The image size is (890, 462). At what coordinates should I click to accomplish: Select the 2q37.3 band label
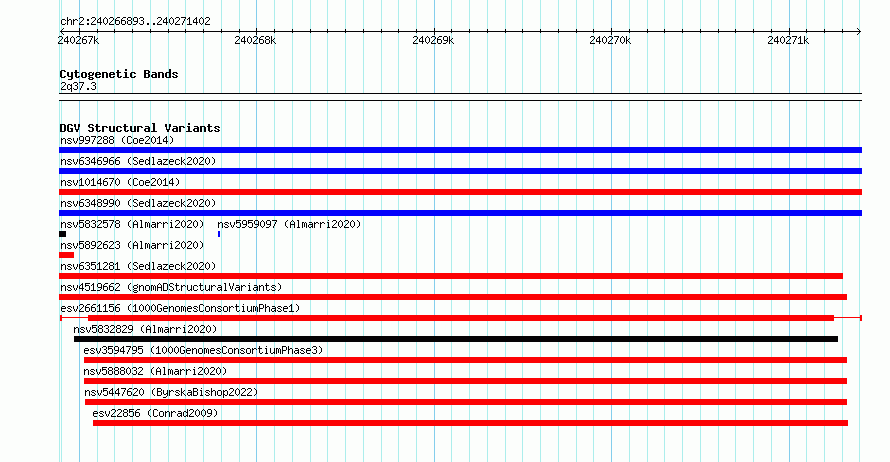coord(78,87)
